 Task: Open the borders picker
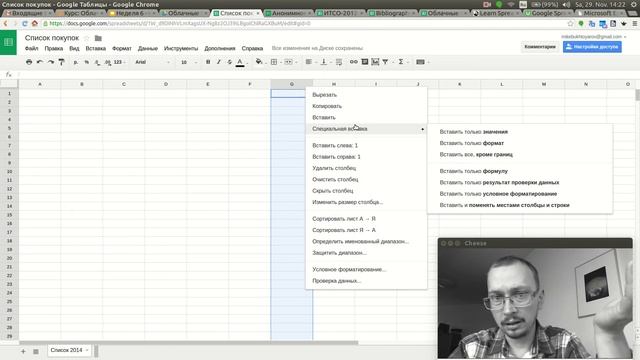coord(274,62)
